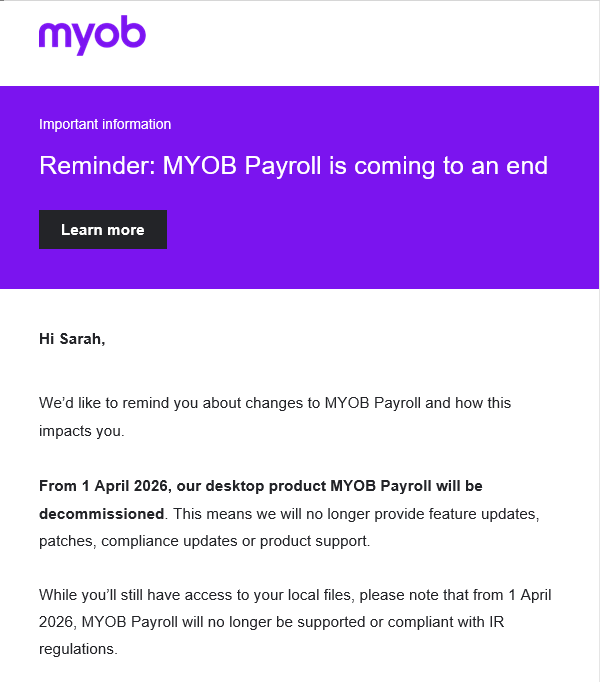Click the 'impacts you.' line of text

point(81,432)
